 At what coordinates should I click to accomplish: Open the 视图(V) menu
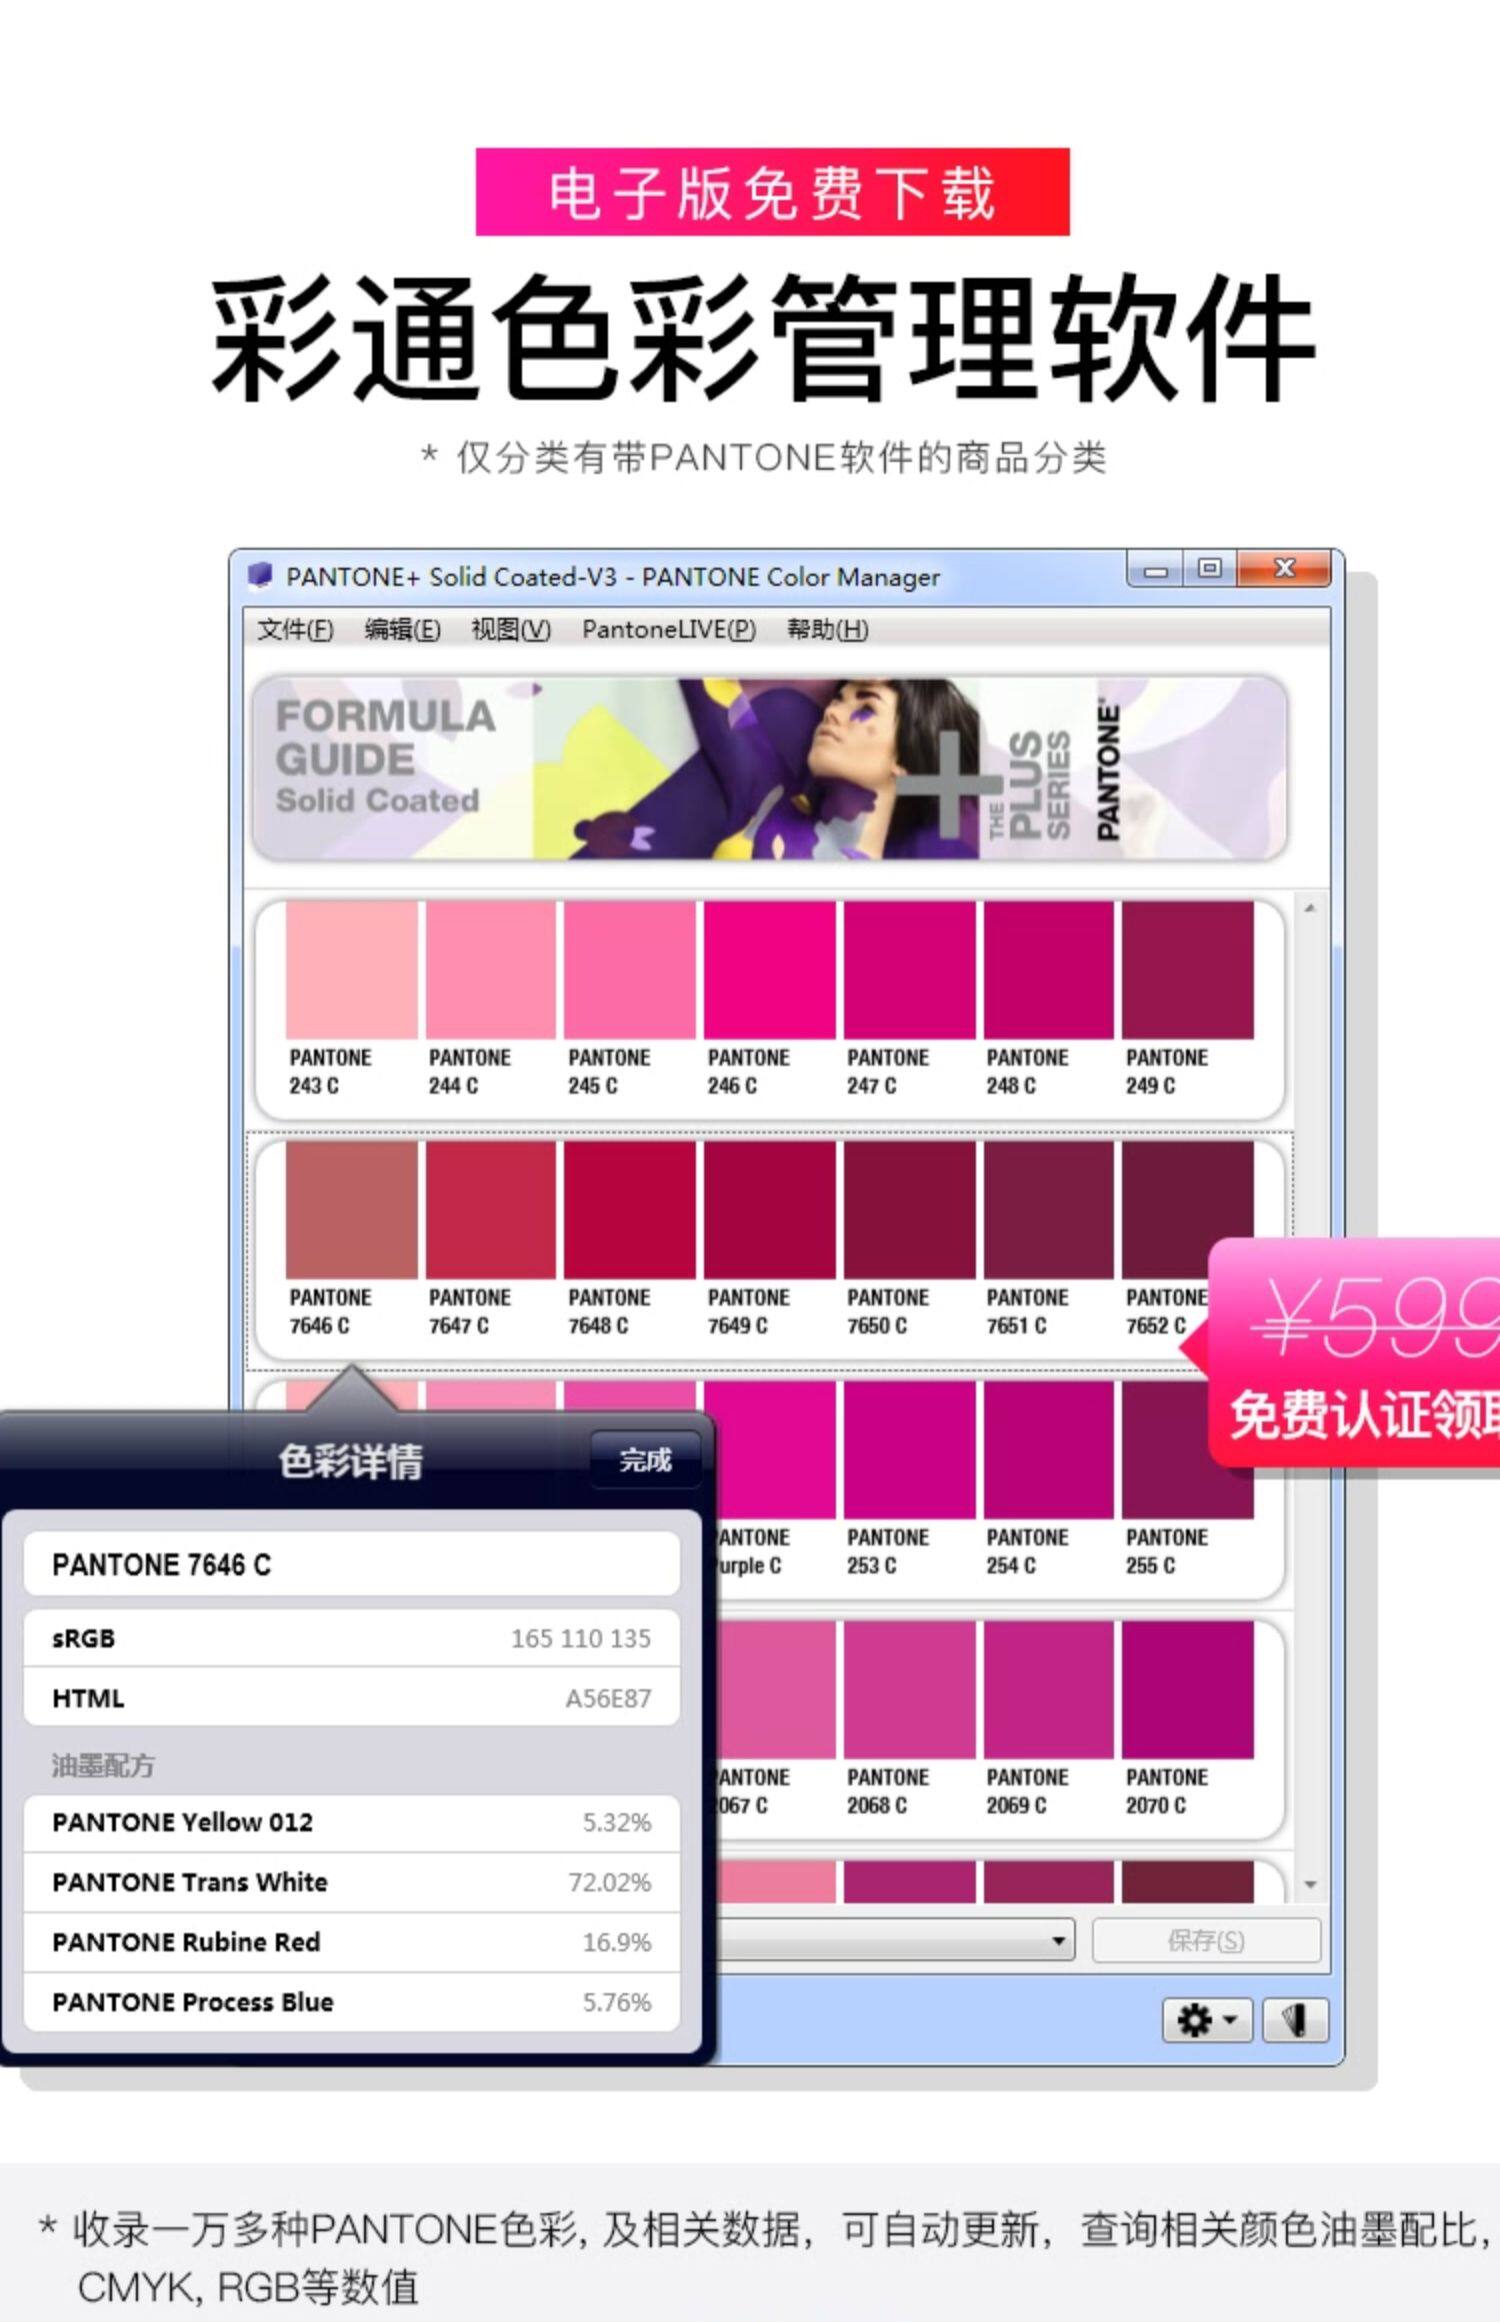pos(511,629)
